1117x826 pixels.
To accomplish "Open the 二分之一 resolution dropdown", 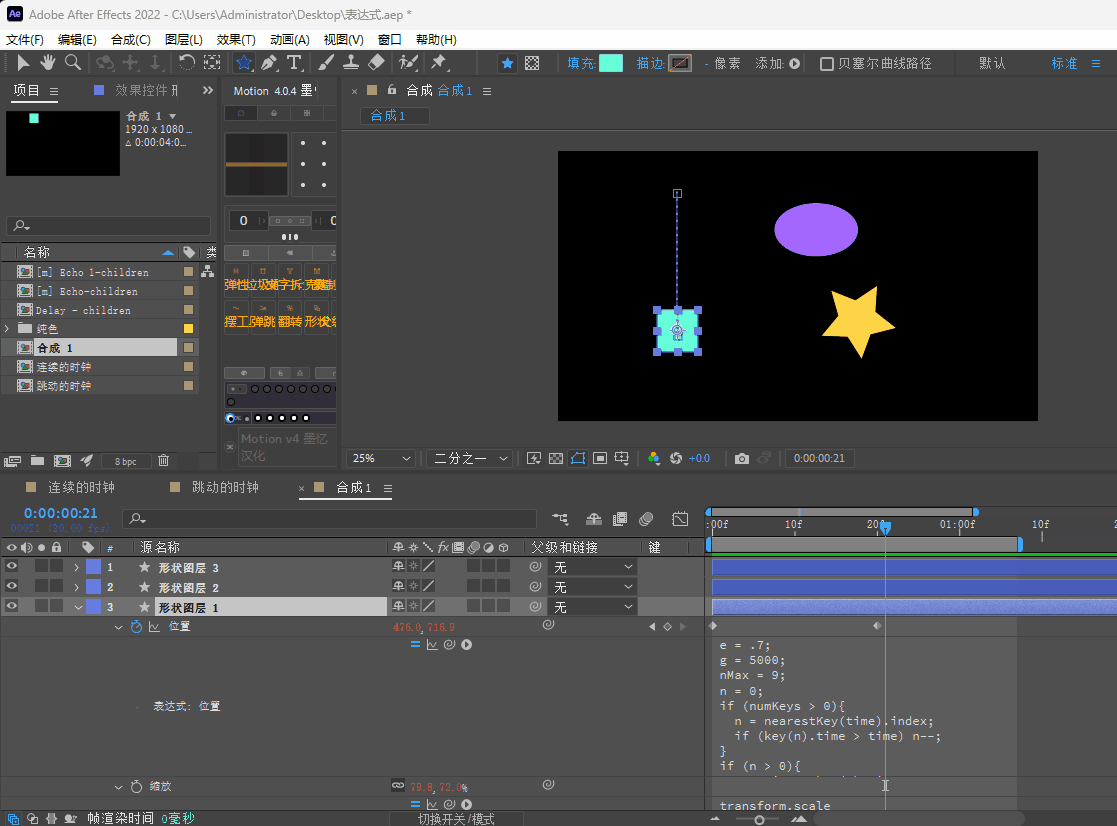I will [x=471, y=458].
